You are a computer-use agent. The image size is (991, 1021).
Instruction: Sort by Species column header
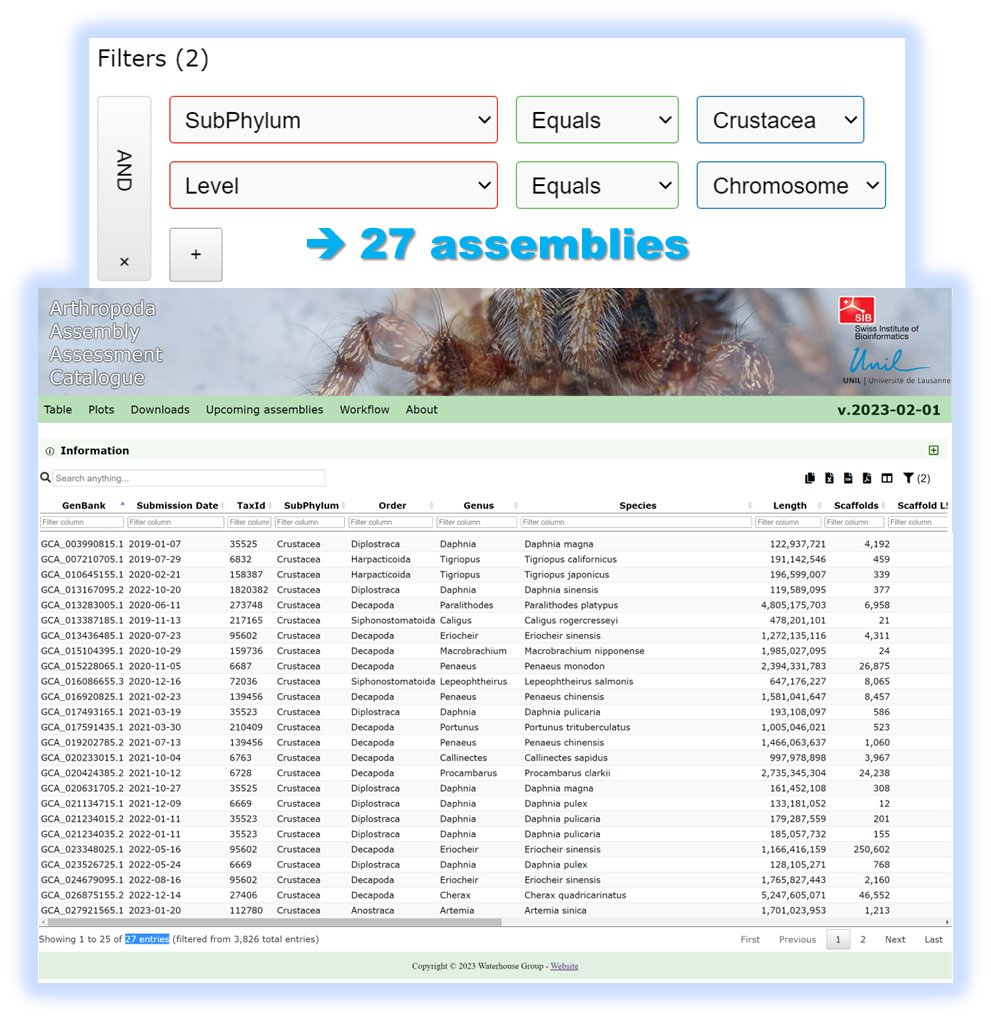coord(637,505)
